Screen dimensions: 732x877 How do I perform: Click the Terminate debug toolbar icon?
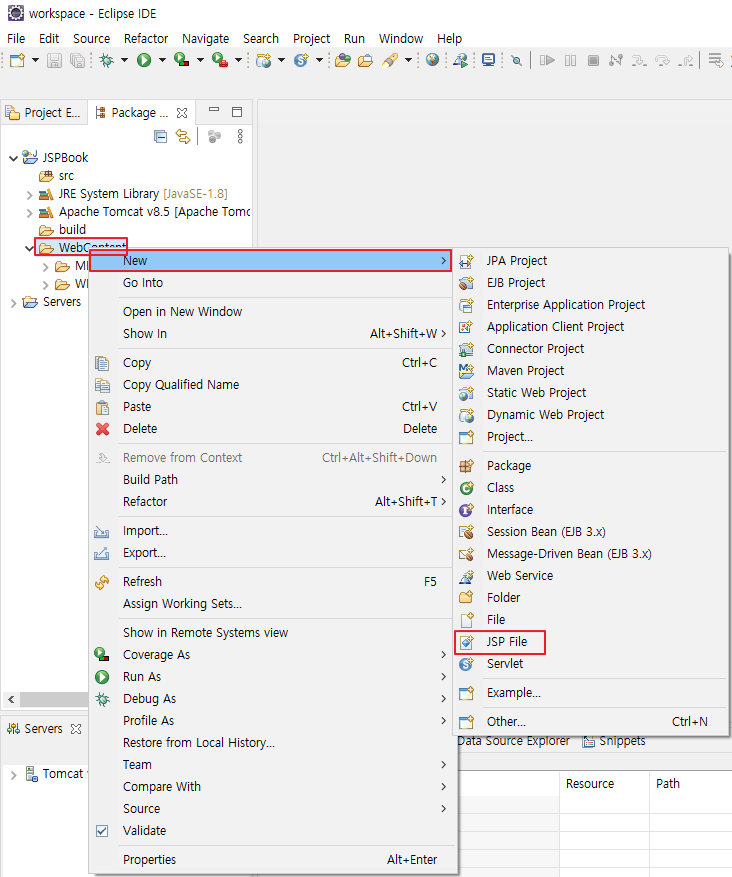coord(593,60)
